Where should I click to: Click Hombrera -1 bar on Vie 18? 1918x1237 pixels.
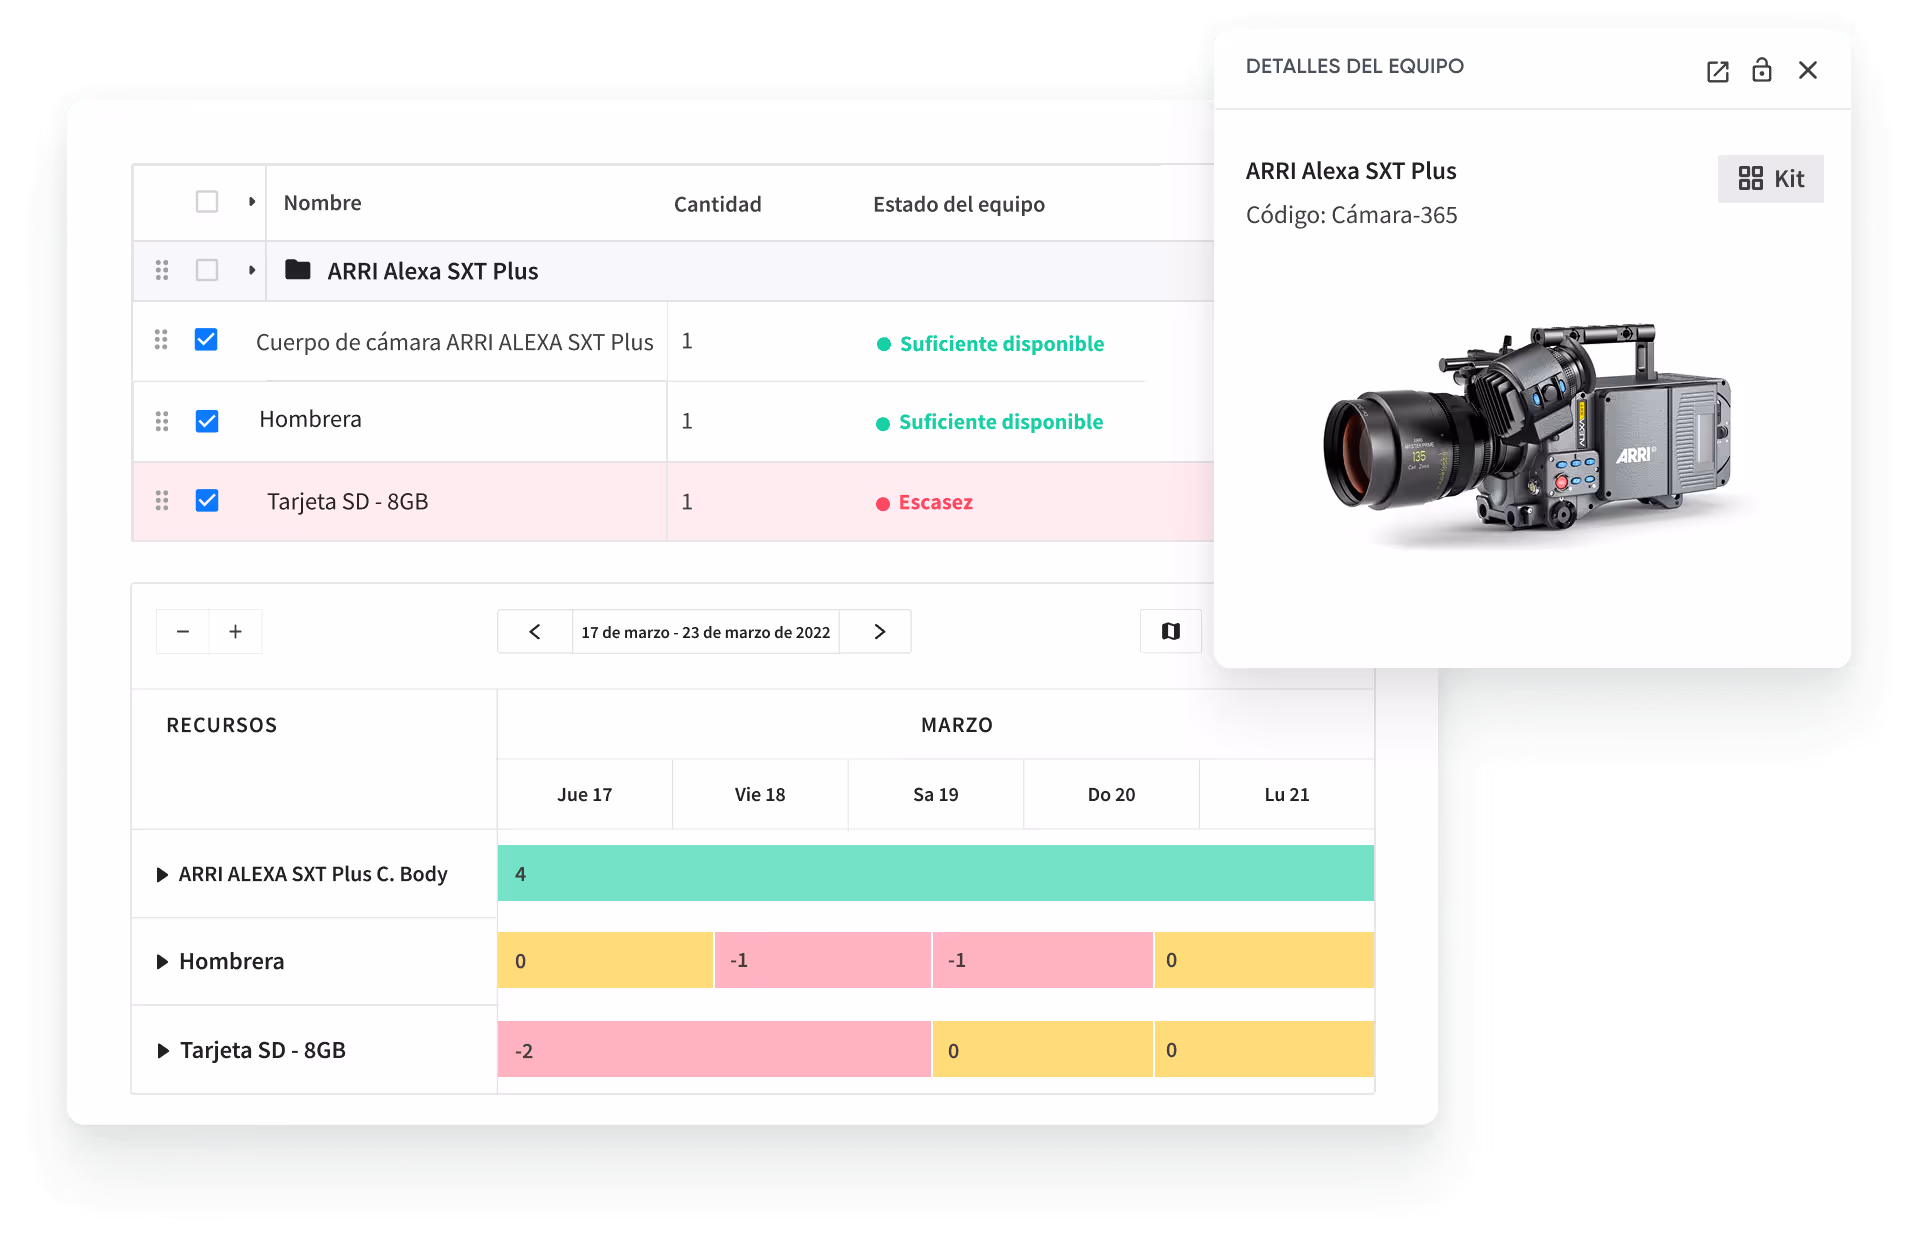[x=823, y=960]
